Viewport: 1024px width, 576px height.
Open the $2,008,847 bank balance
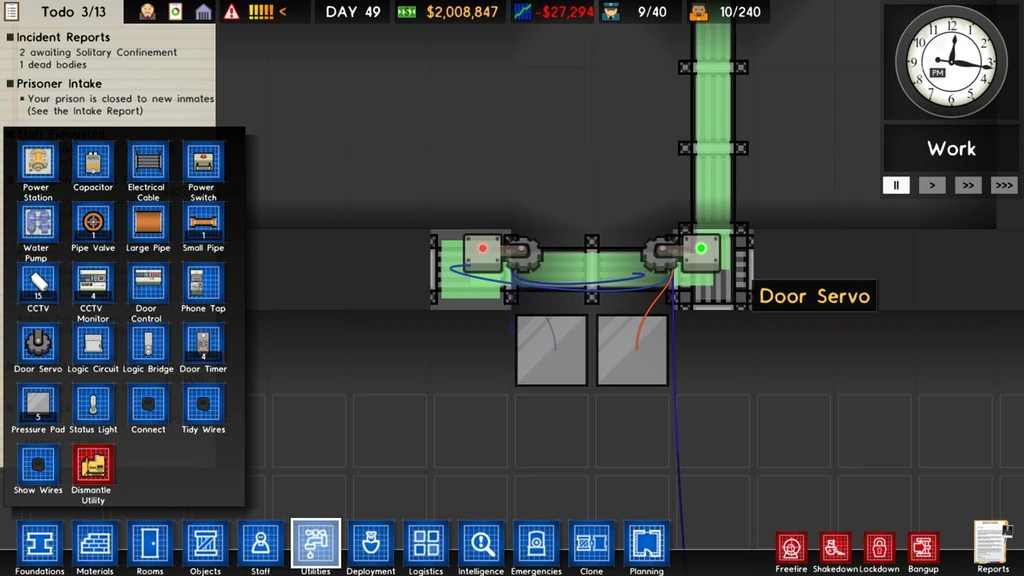point(448,12)
